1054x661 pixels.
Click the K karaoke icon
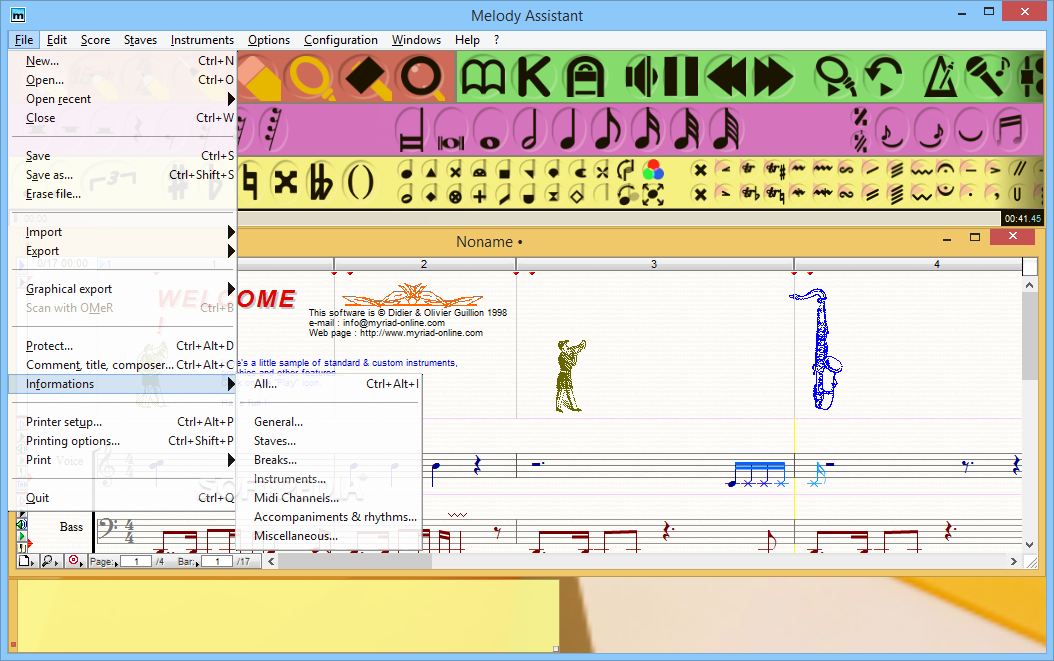click(534, 78)
